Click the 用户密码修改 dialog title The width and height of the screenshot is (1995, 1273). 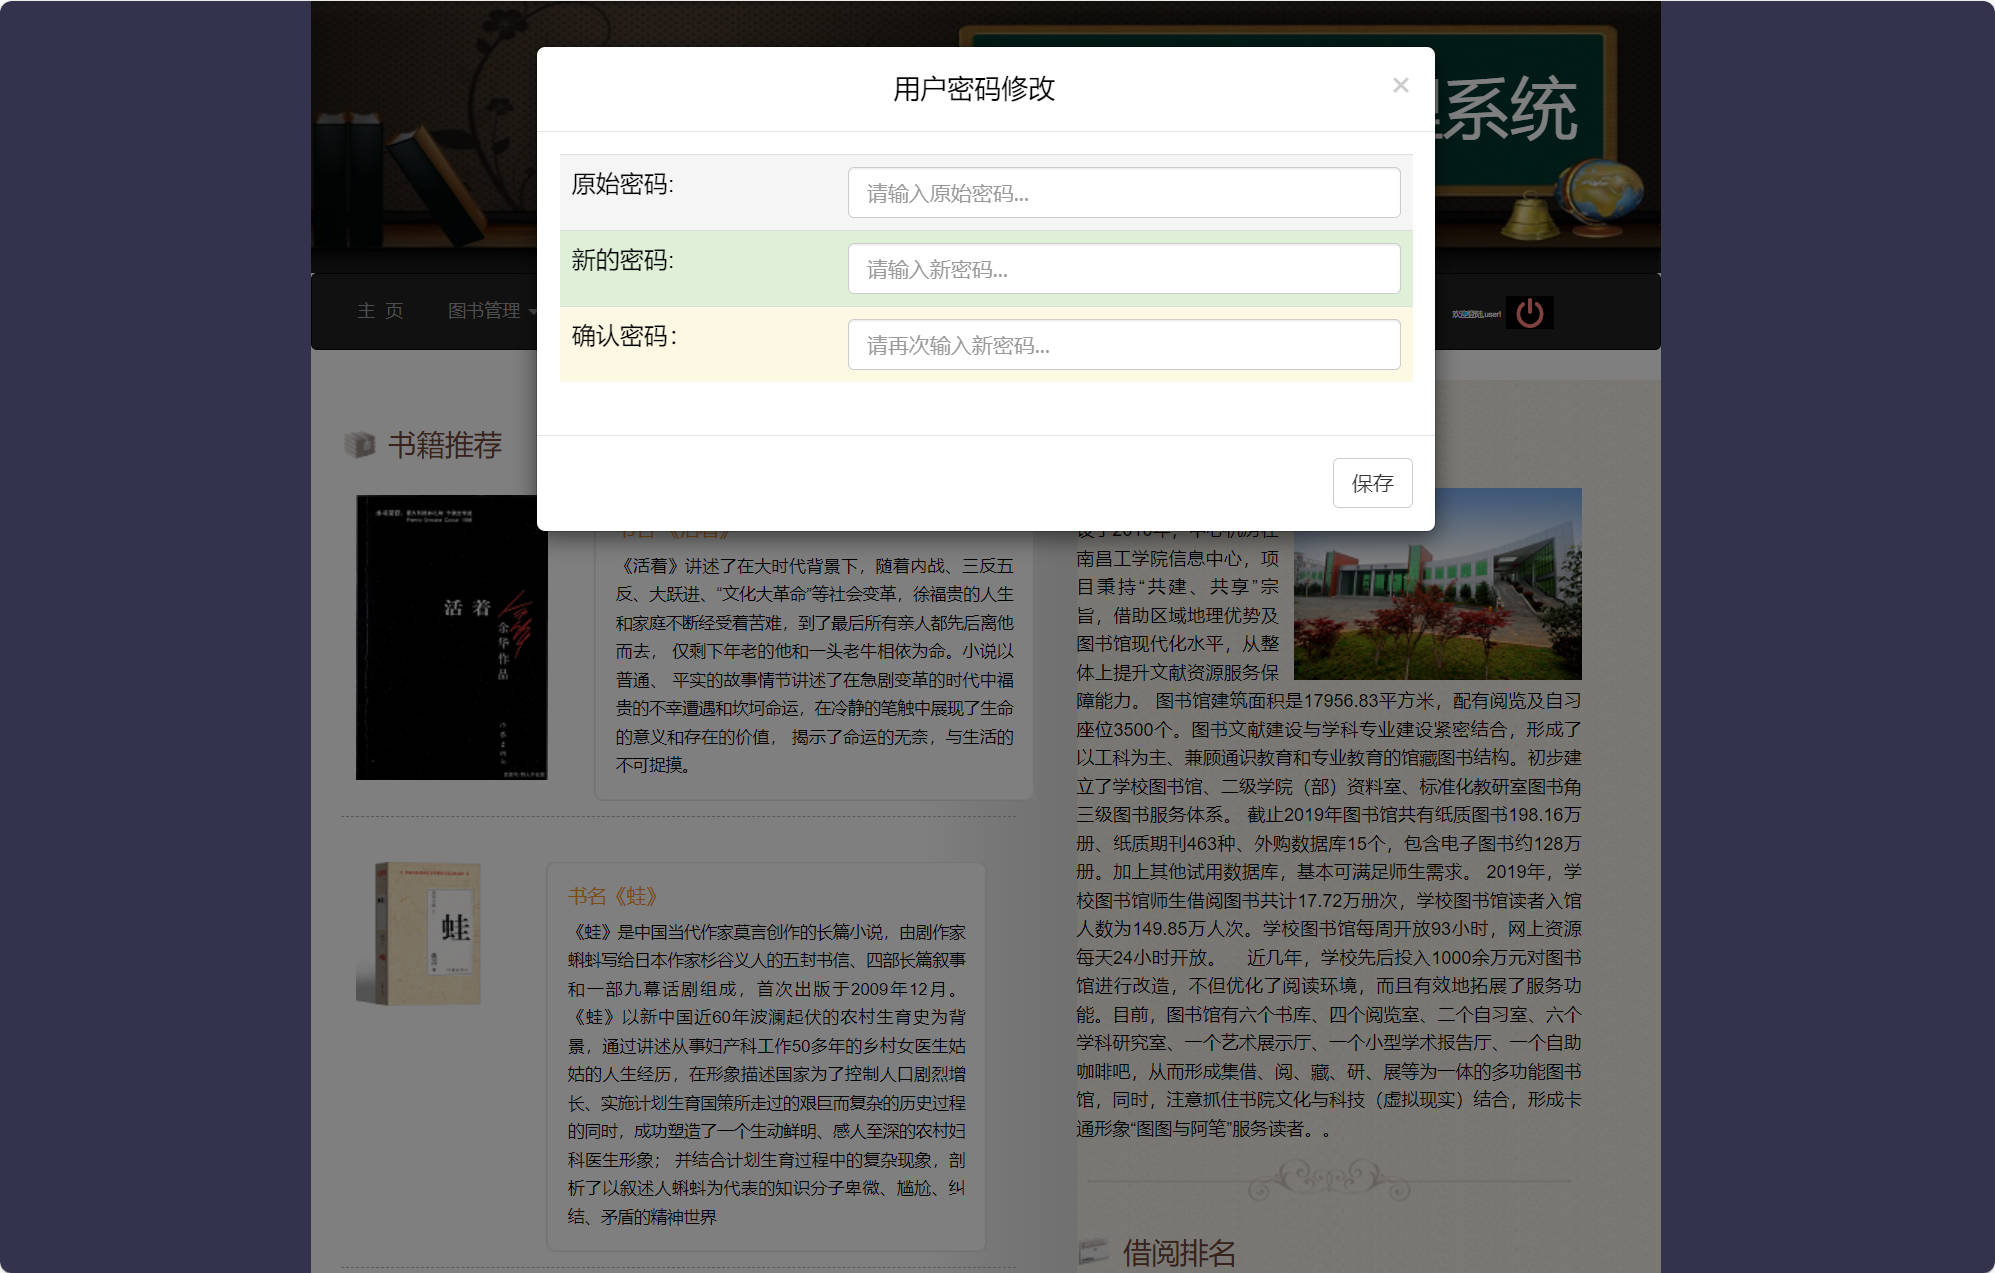pos(975,89)
